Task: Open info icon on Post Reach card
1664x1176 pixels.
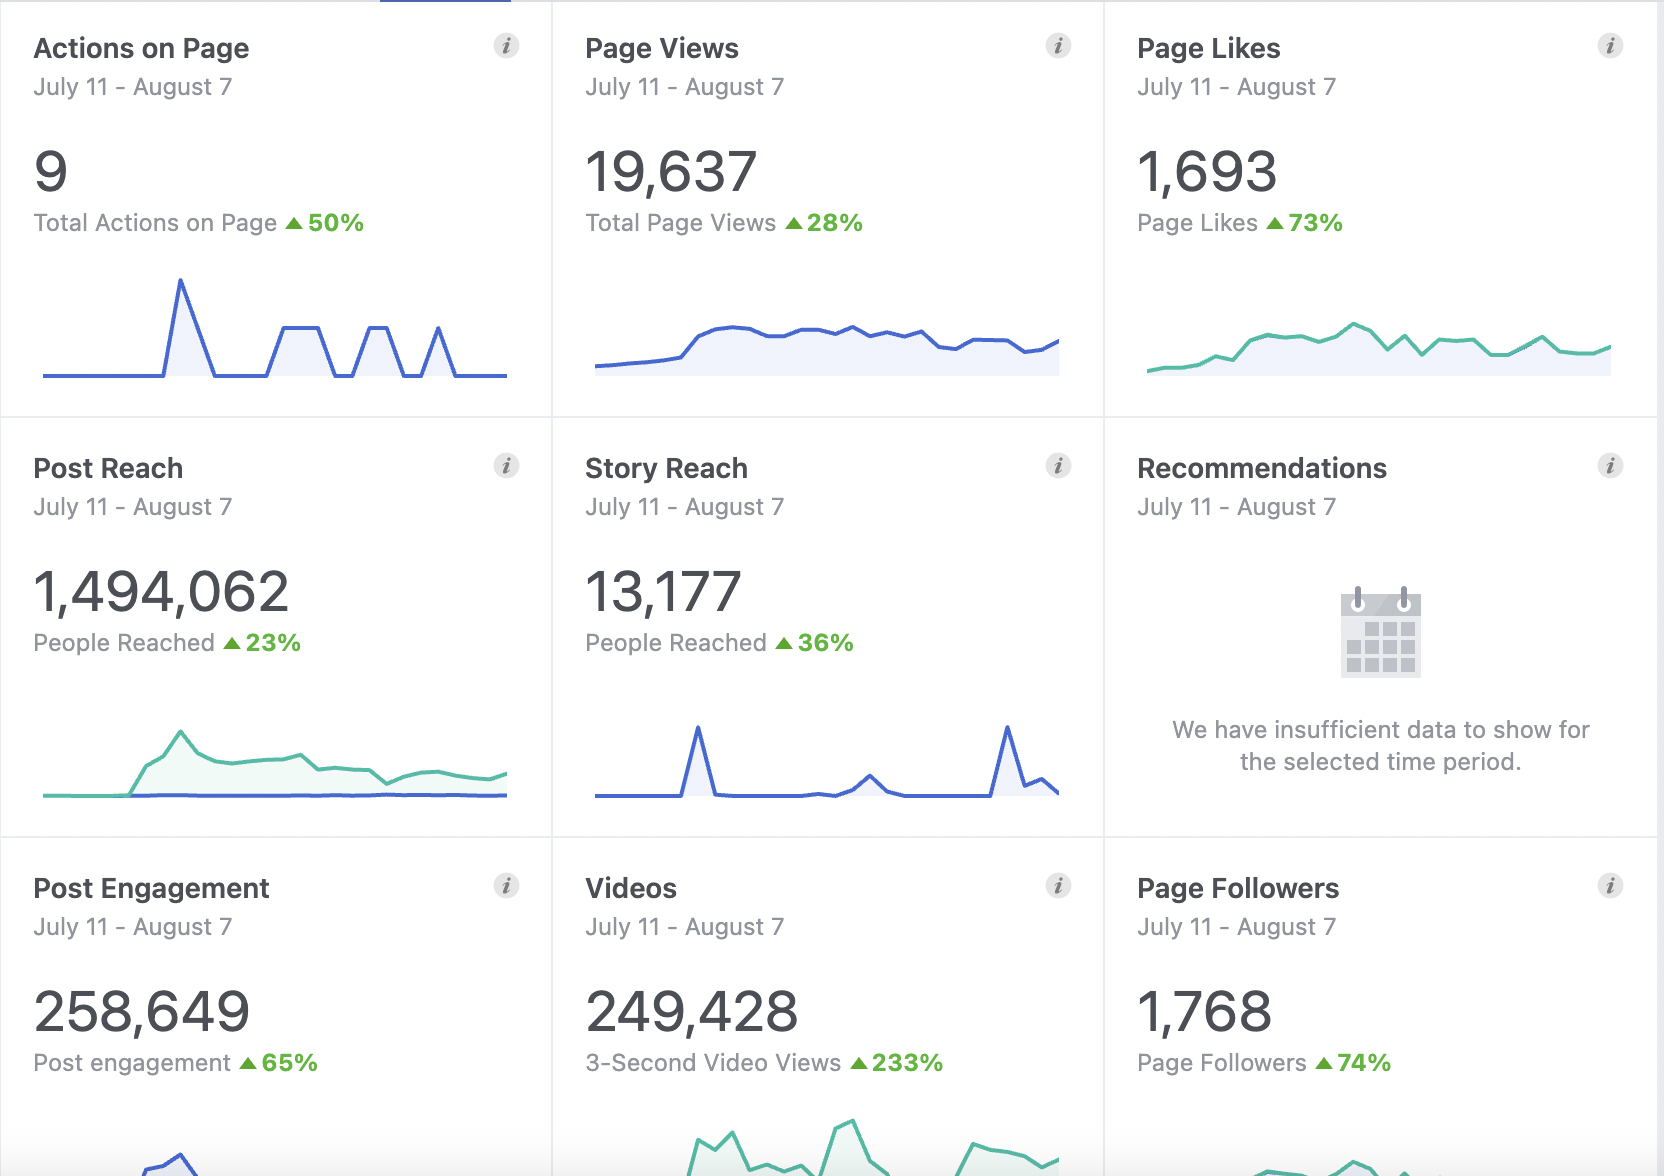Action: click(507, 466)
